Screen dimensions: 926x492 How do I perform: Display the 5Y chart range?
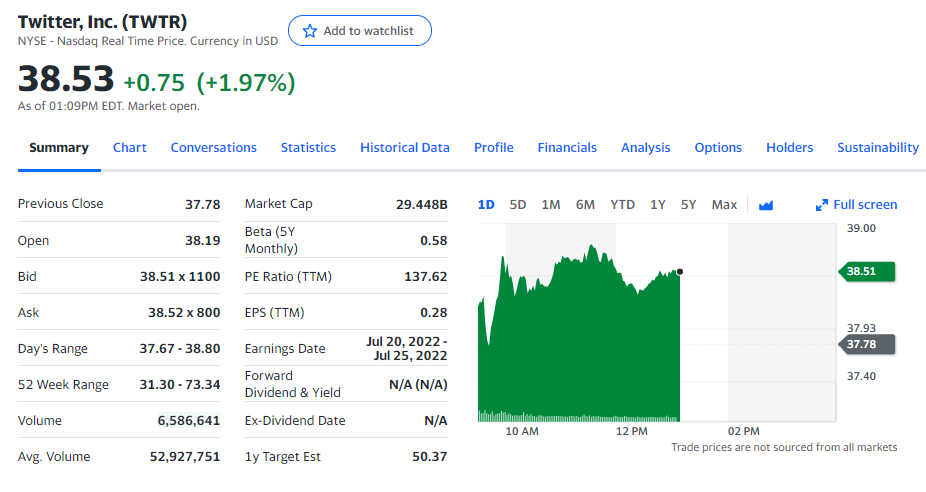click(x=688, y=205)
